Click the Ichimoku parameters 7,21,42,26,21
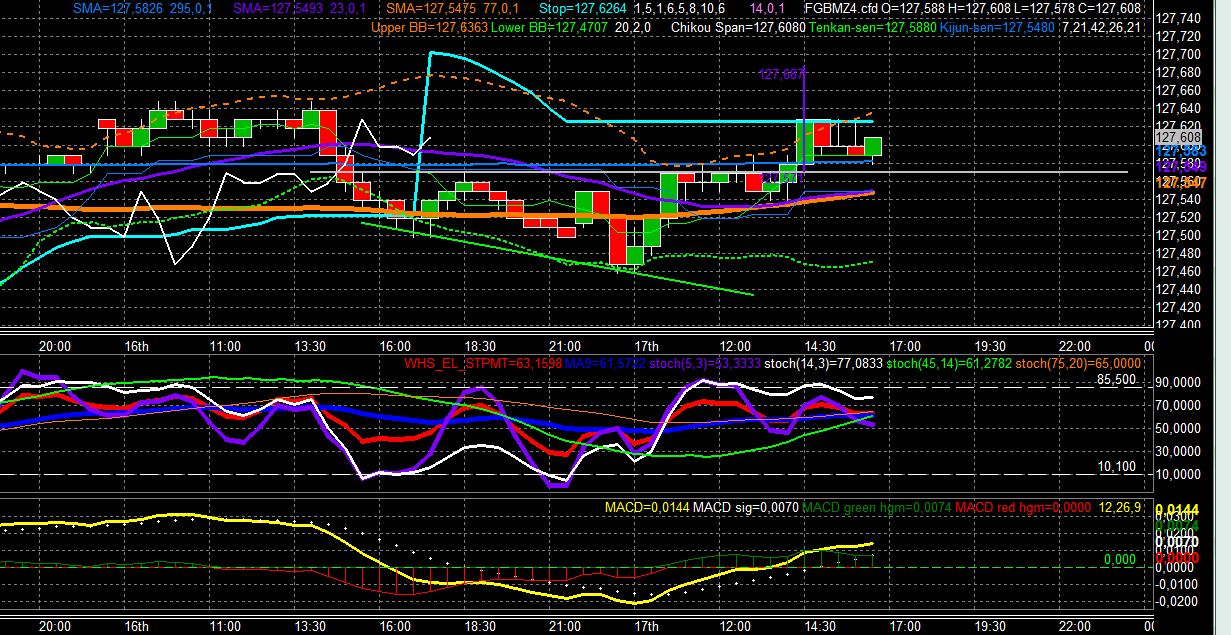Viewport: 1231px width, 635px height. pos(1102,27)
